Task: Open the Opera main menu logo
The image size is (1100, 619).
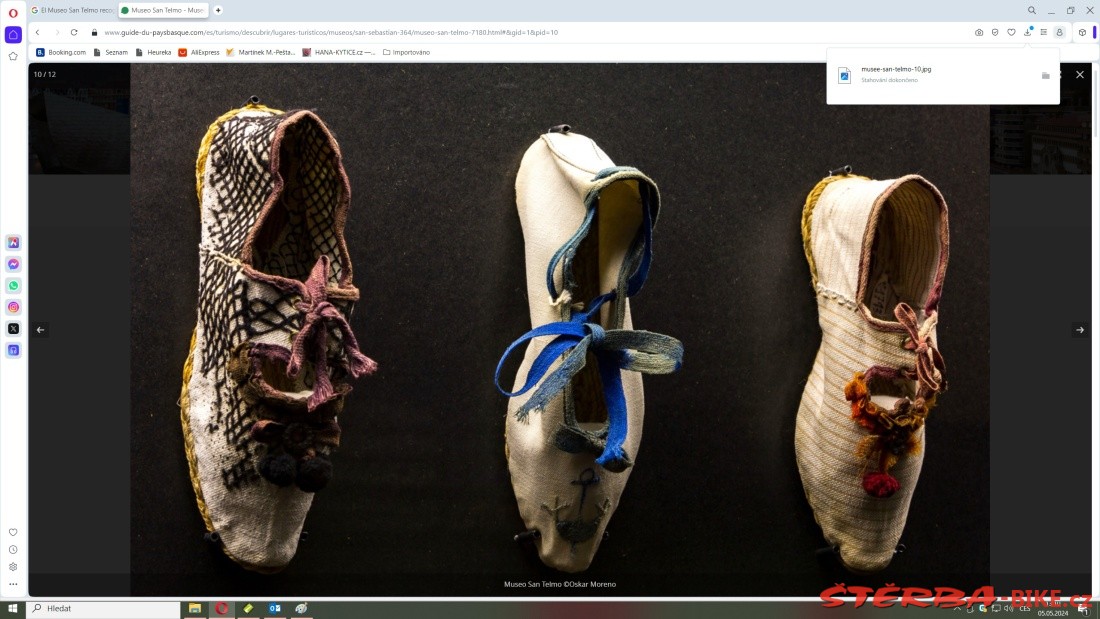Action: click(13, 13)
